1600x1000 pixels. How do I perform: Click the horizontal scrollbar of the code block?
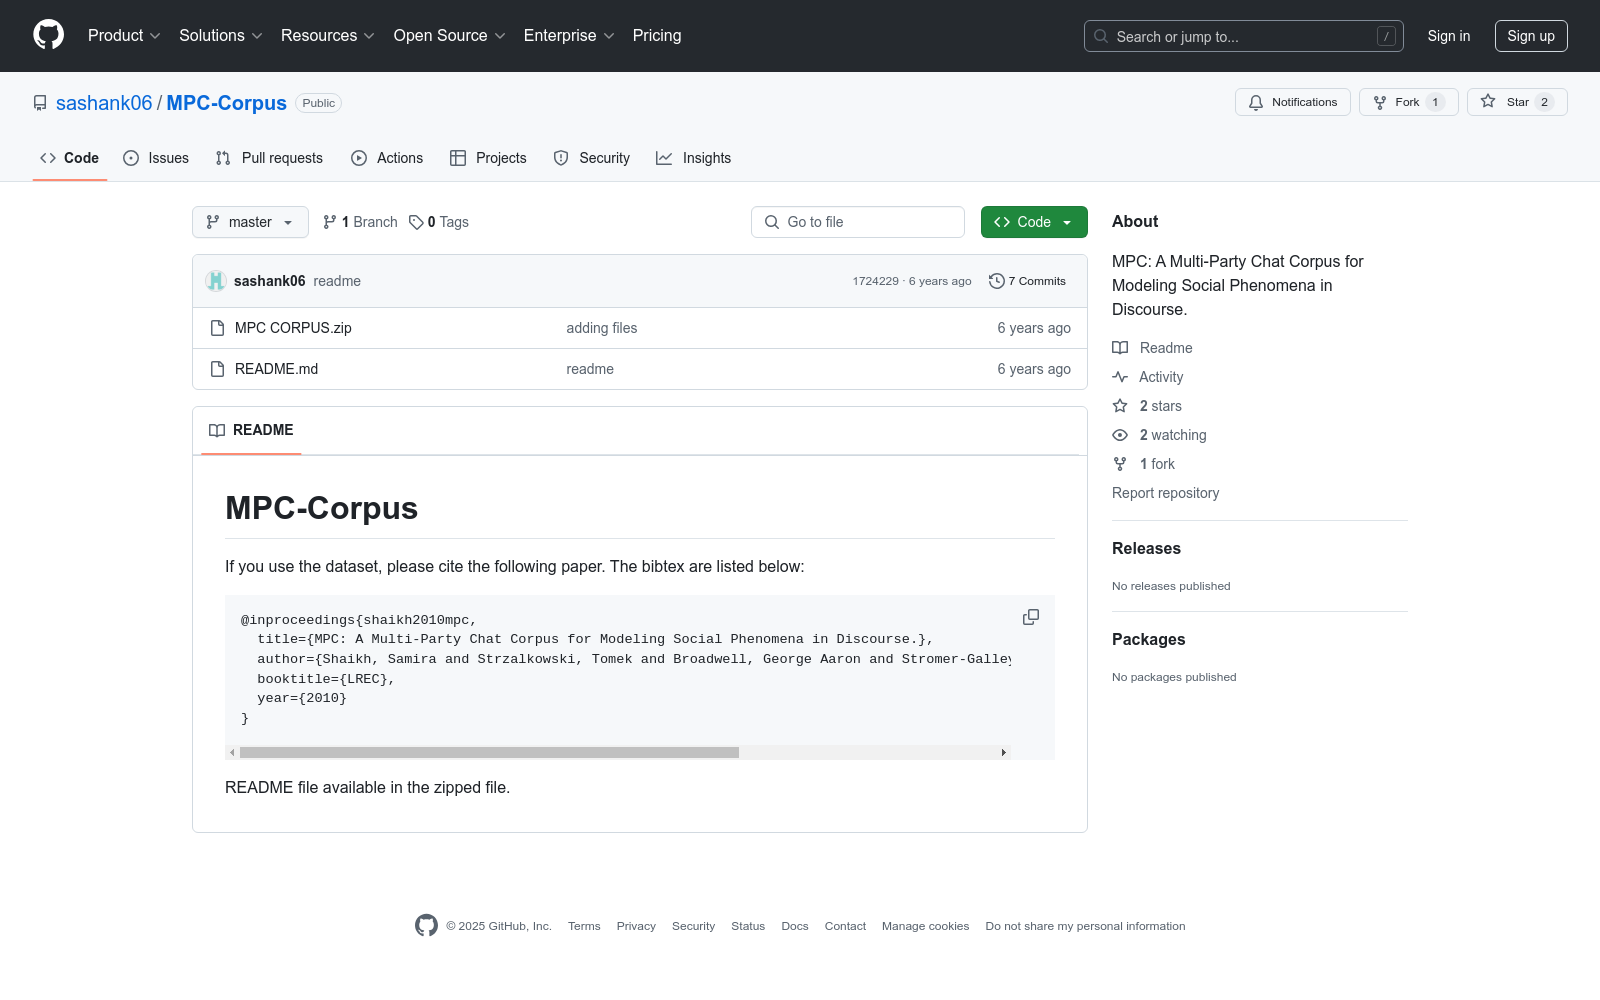489,752
